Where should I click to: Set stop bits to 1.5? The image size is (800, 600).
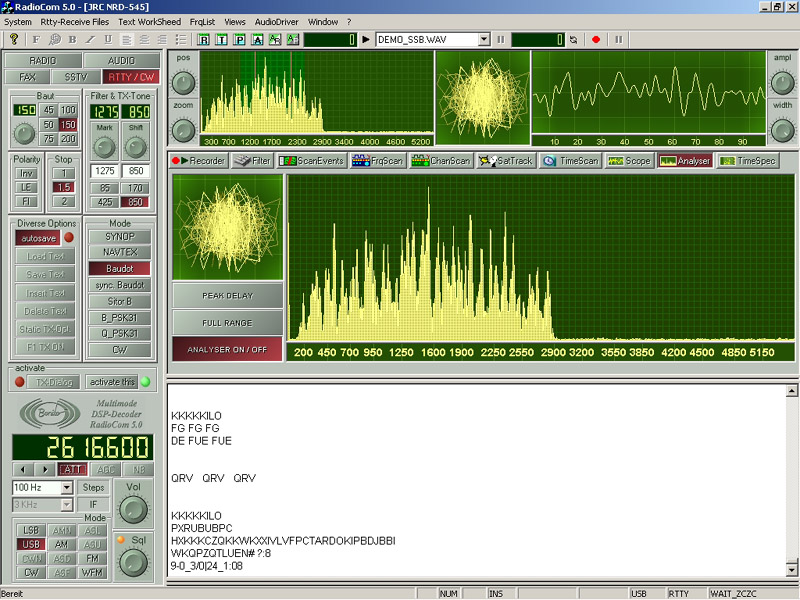click(x=64, y=187)
